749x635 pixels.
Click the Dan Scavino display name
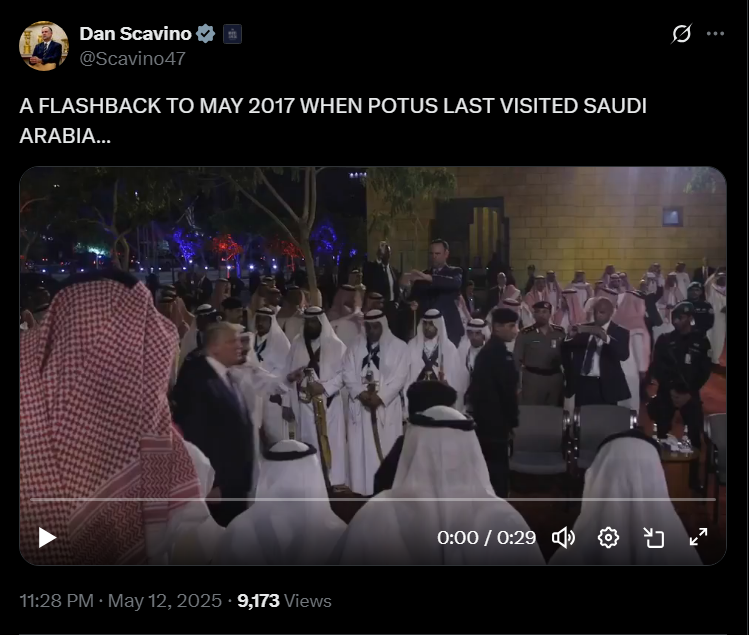tap(136, 34)
